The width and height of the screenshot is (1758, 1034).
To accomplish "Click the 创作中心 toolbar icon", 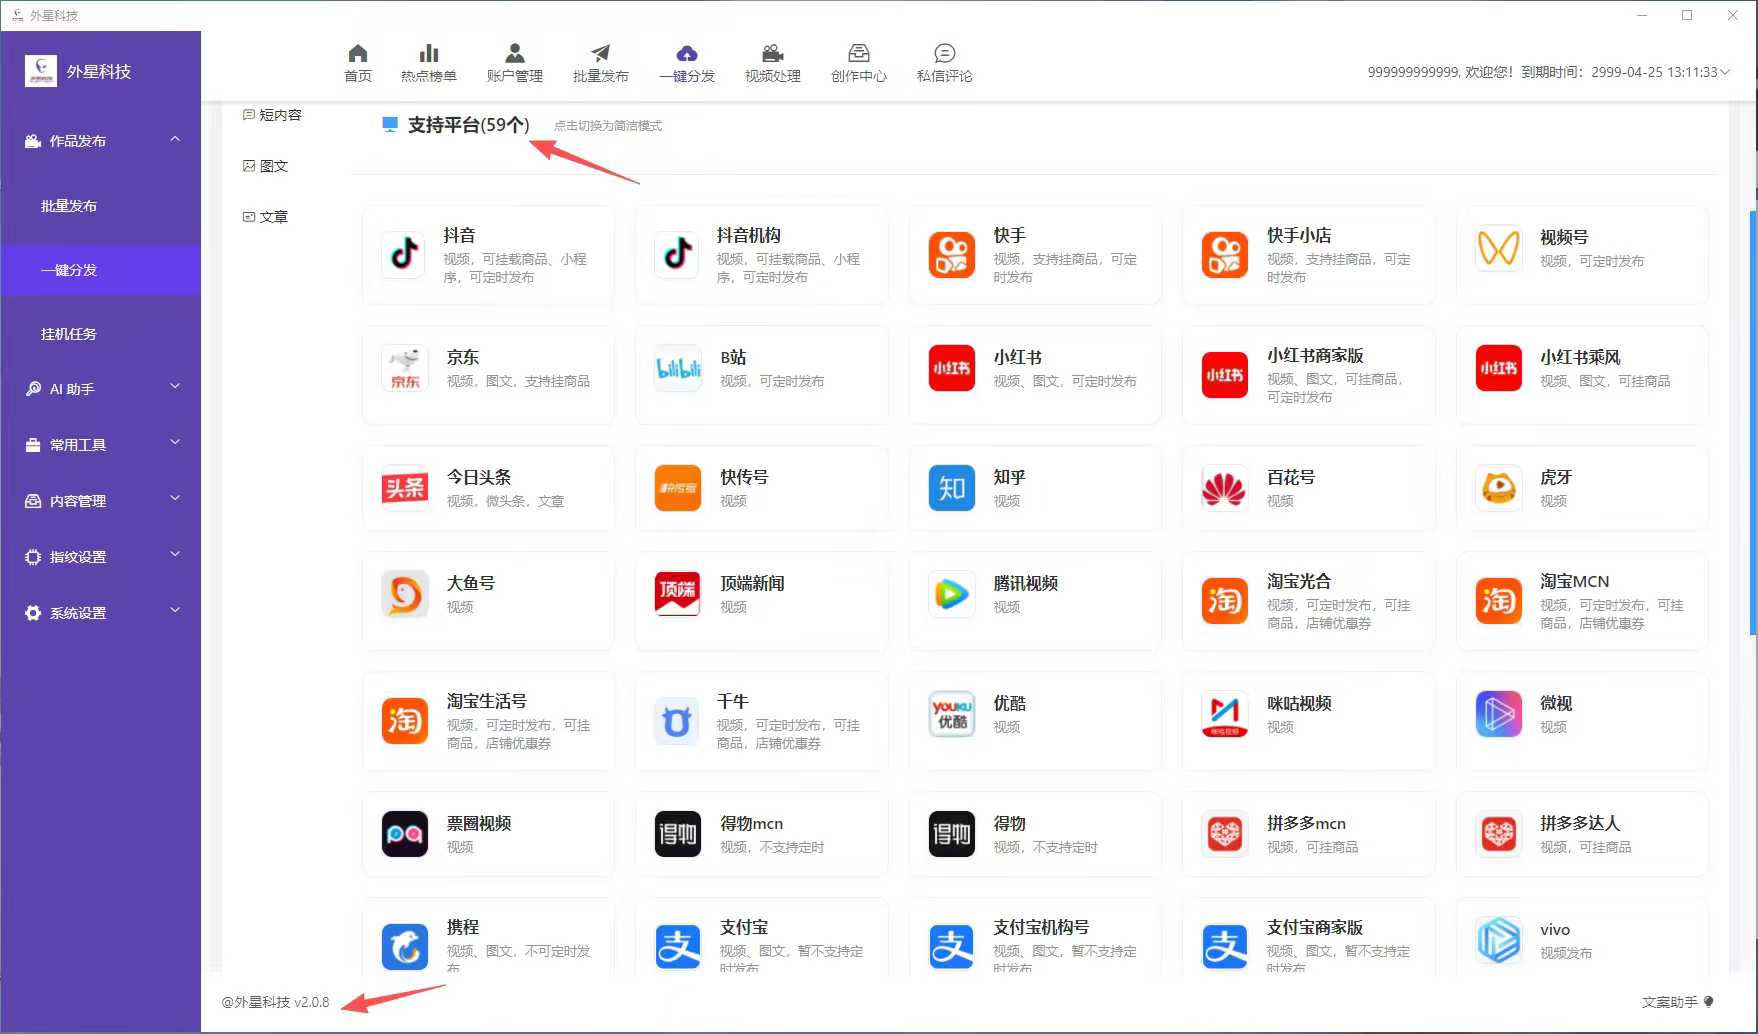I will click(858, 53).
